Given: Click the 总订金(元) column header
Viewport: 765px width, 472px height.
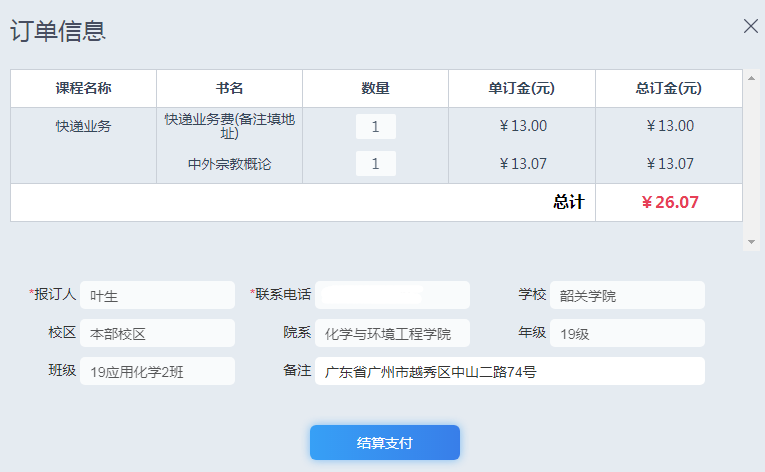Looking at the screenshot, I should (x=668, y=88).
